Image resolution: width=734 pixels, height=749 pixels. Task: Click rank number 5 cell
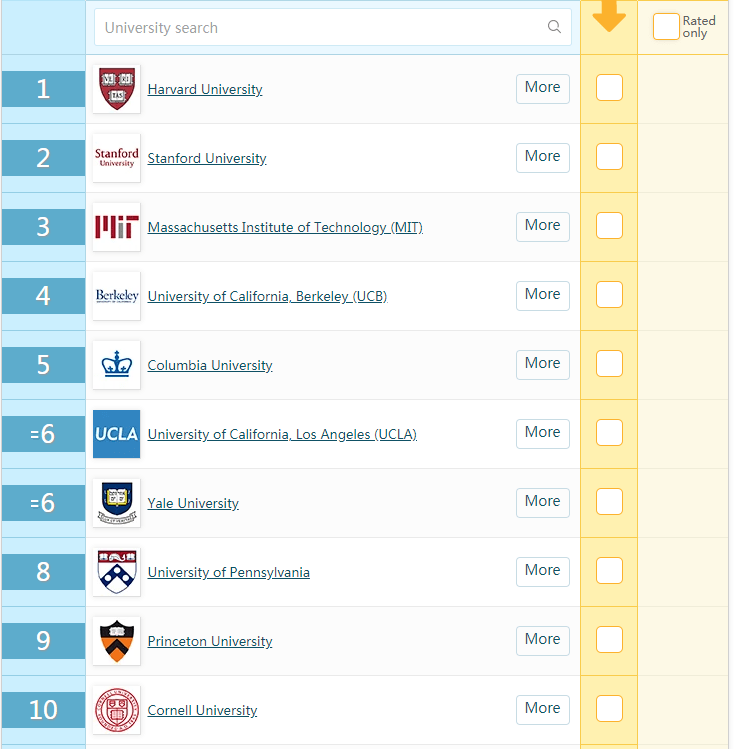pyautogui.click(x=43, y=365)
